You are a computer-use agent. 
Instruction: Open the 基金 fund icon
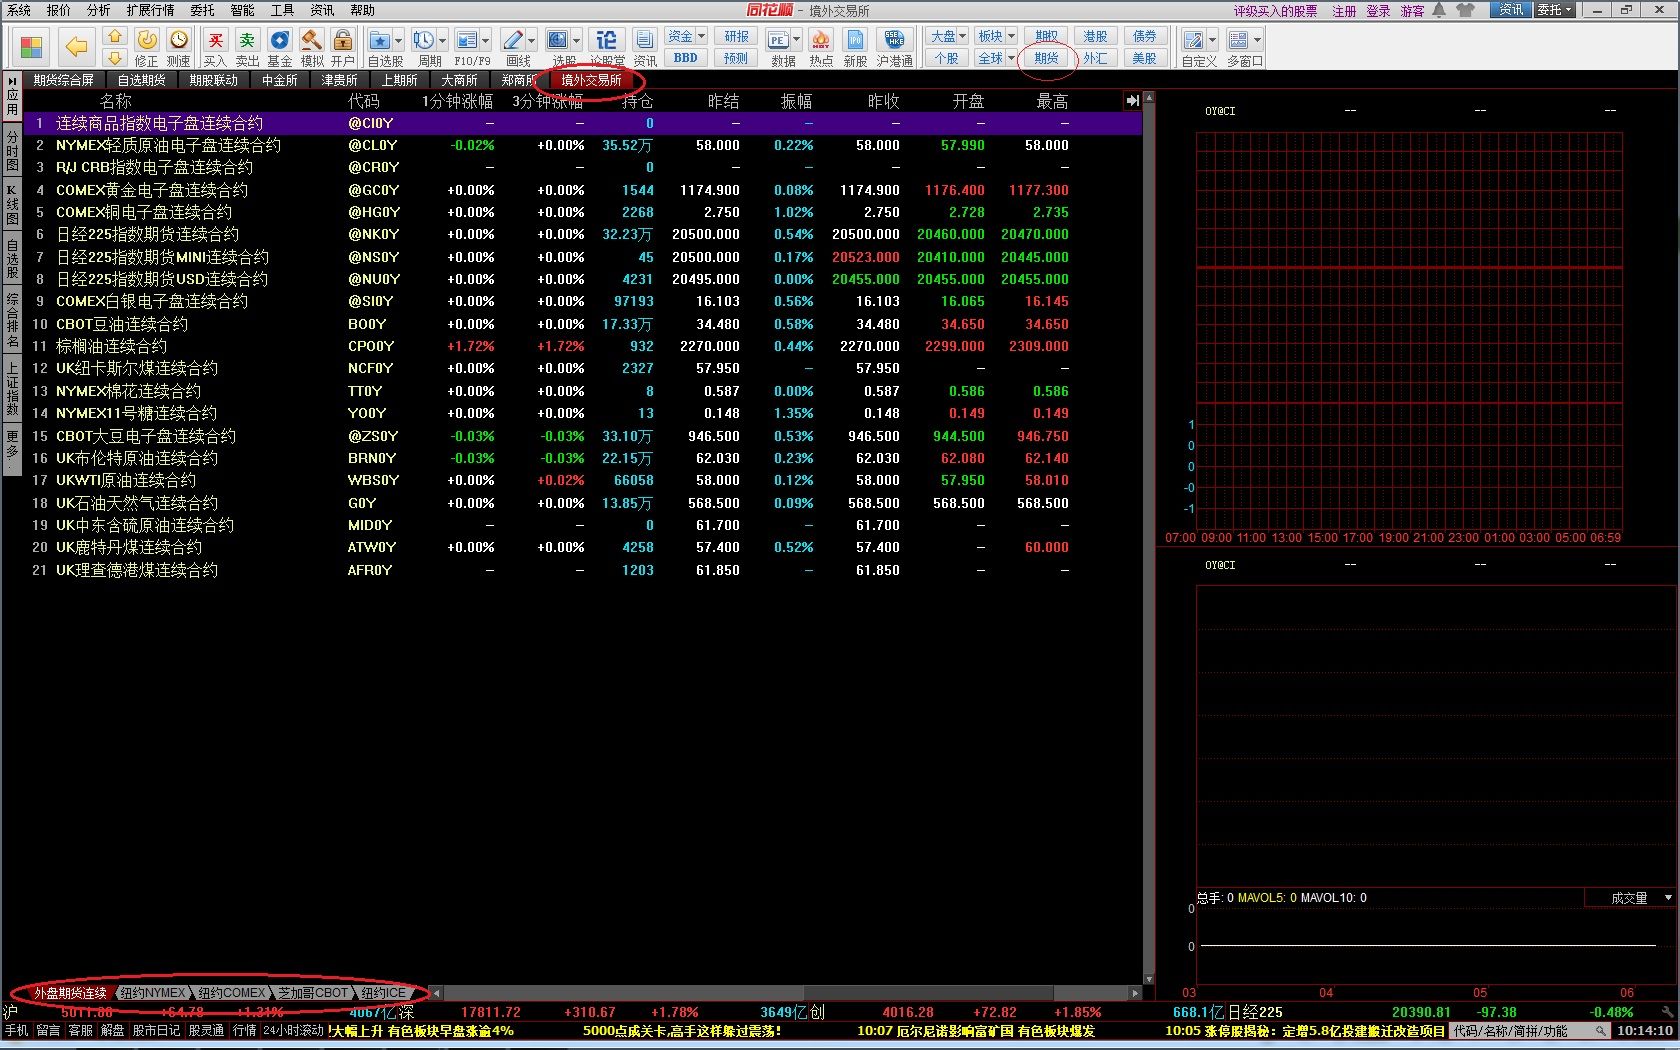(x=280, y=40)
